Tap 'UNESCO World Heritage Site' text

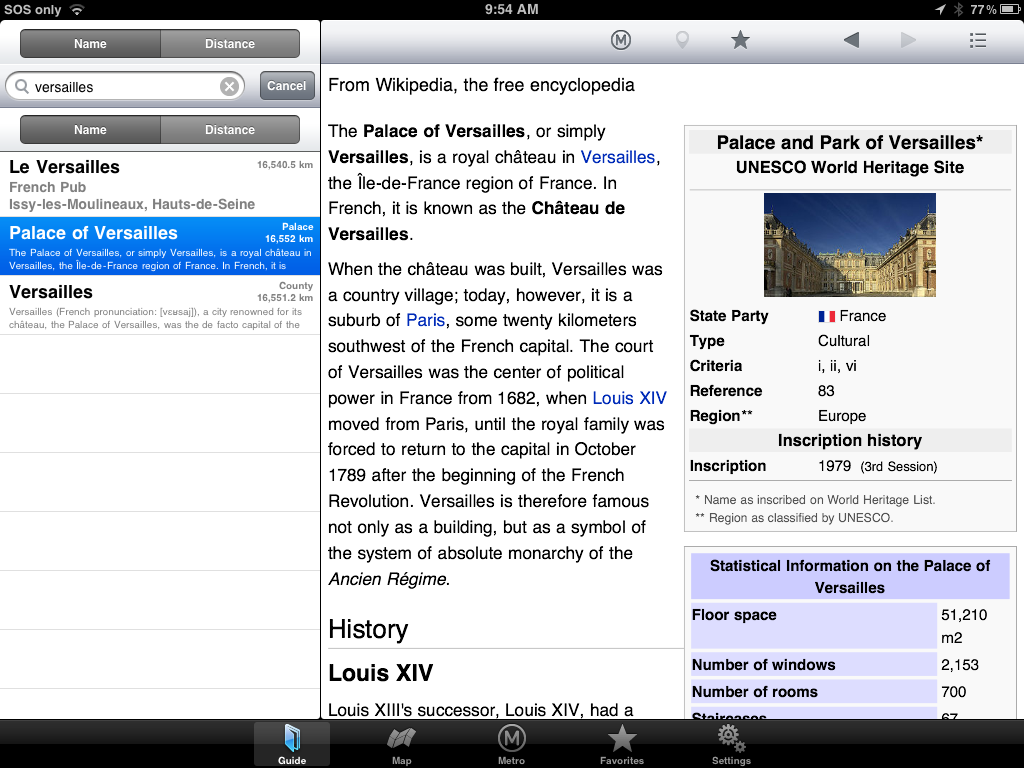click(850, 167)
